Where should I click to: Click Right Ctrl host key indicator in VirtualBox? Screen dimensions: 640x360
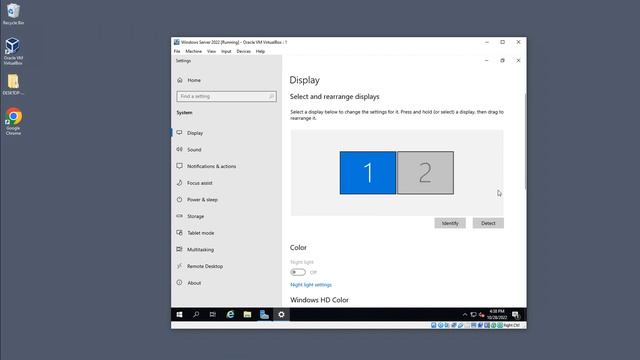tap(511, 325)
